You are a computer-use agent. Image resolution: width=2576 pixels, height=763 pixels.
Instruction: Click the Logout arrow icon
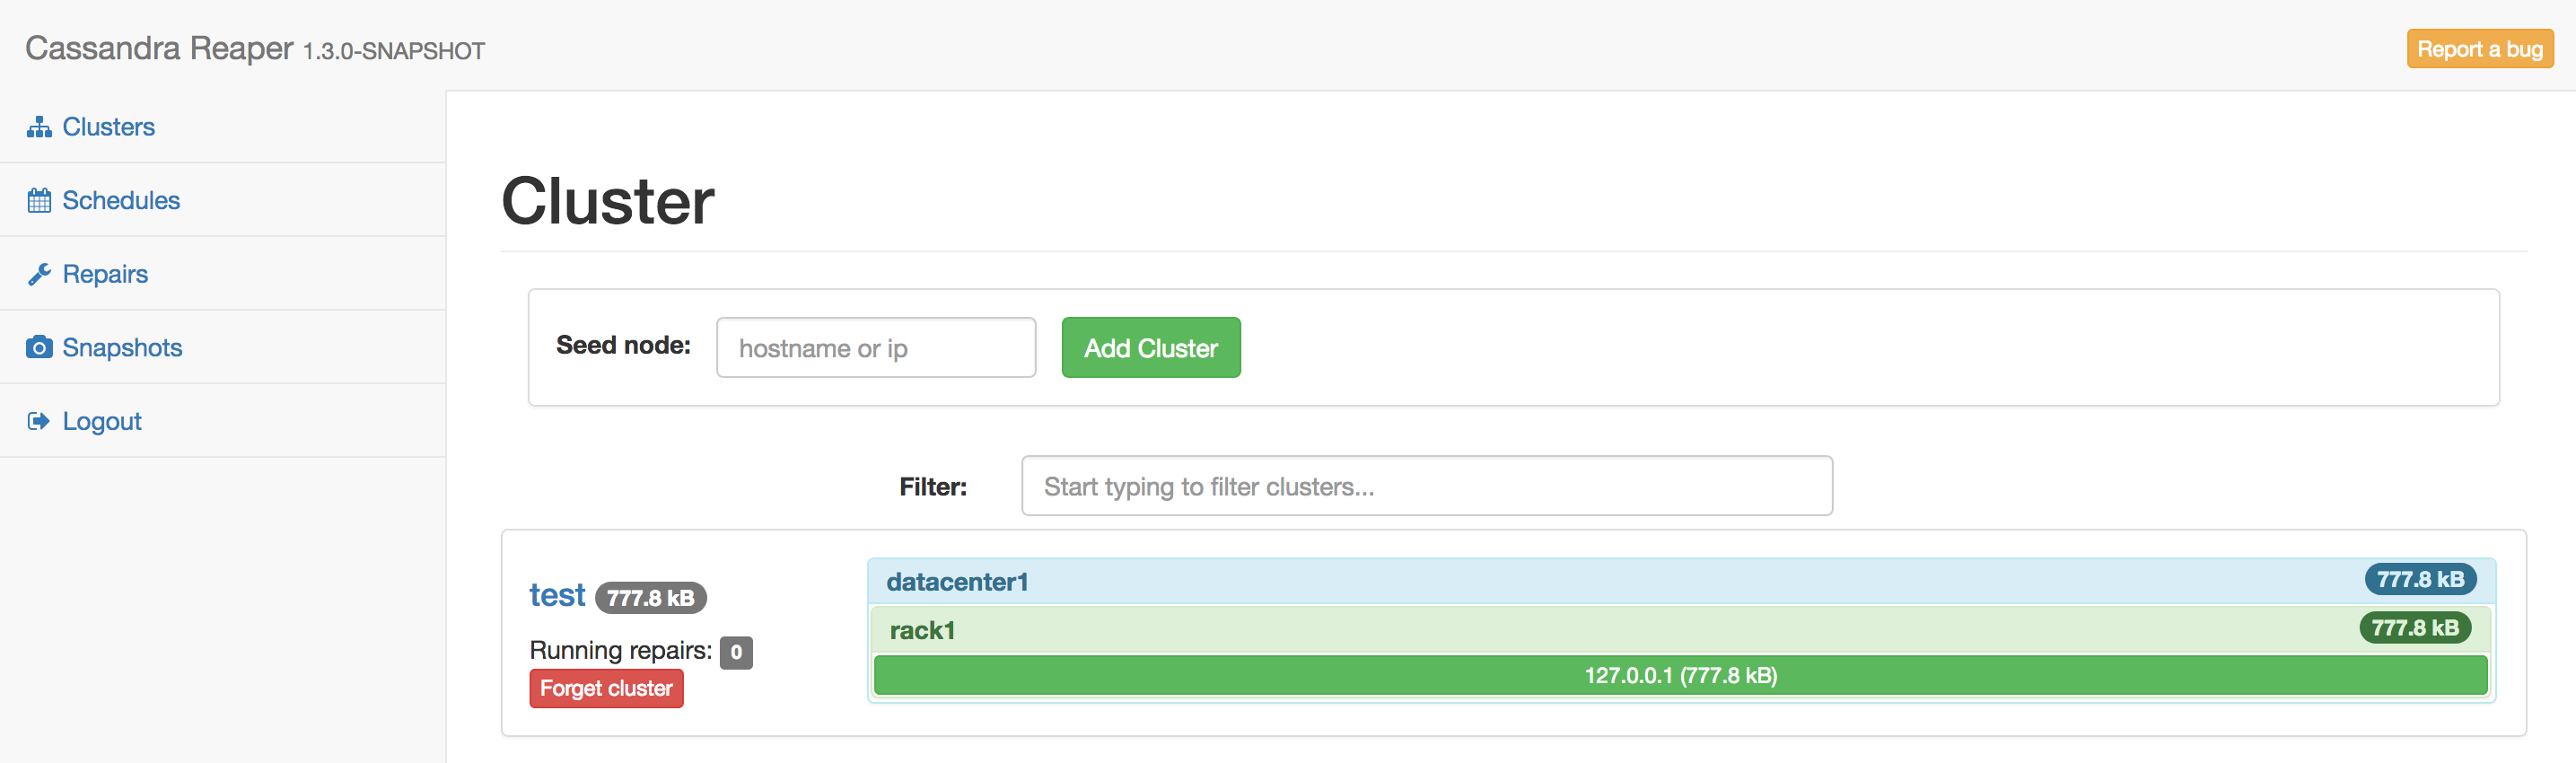[39, 420]
